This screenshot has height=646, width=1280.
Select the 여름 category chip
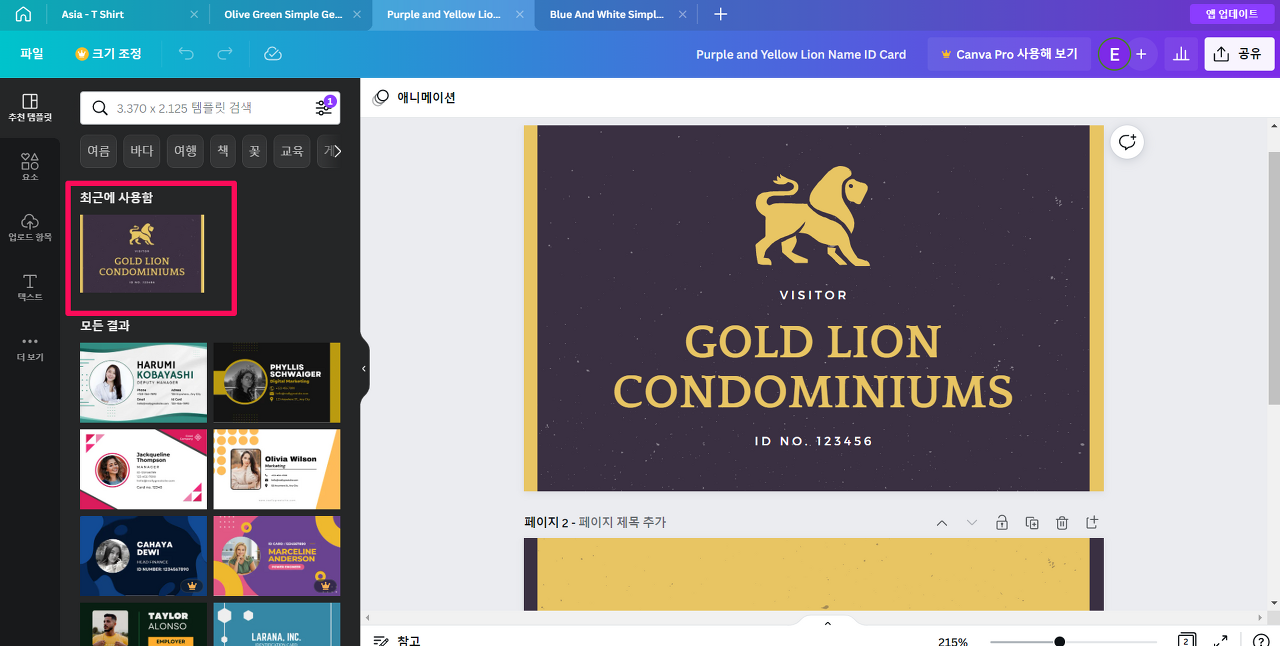tap(98, 151)
